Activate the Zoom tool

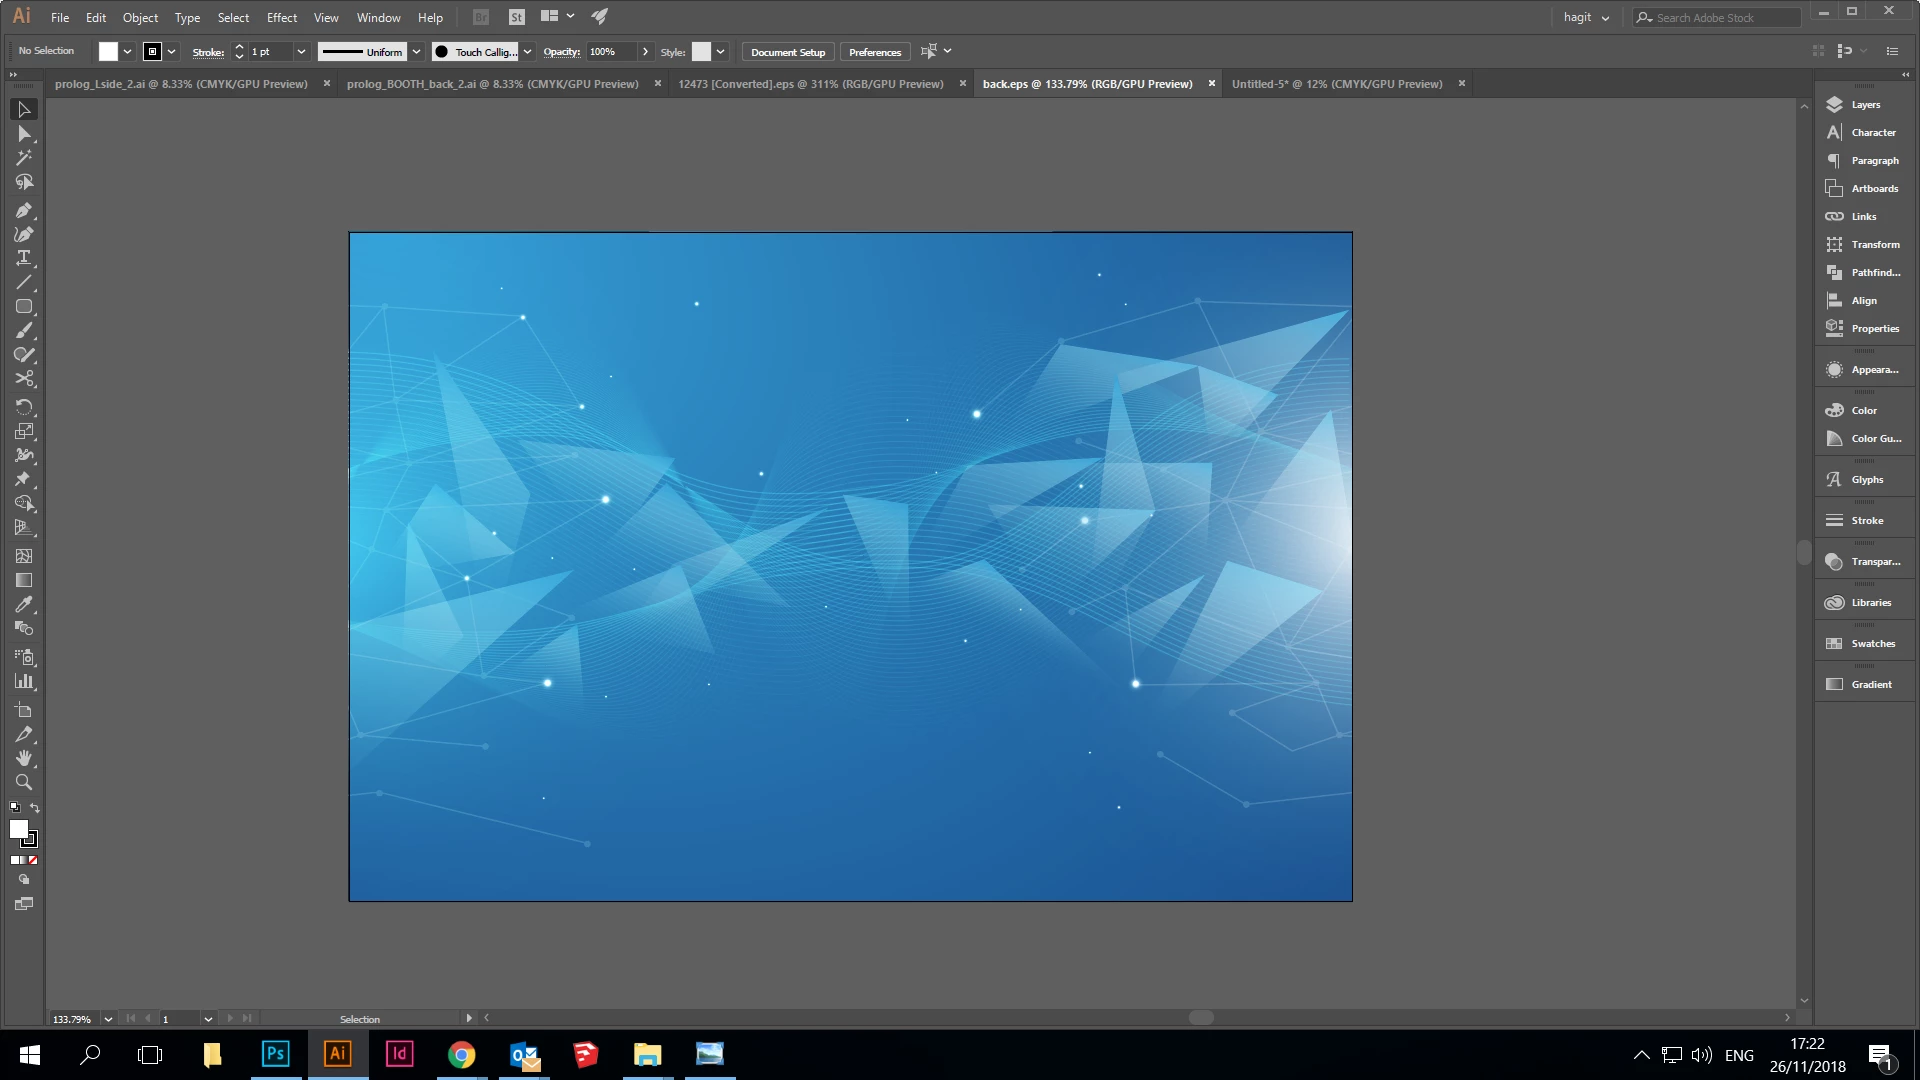24,783
